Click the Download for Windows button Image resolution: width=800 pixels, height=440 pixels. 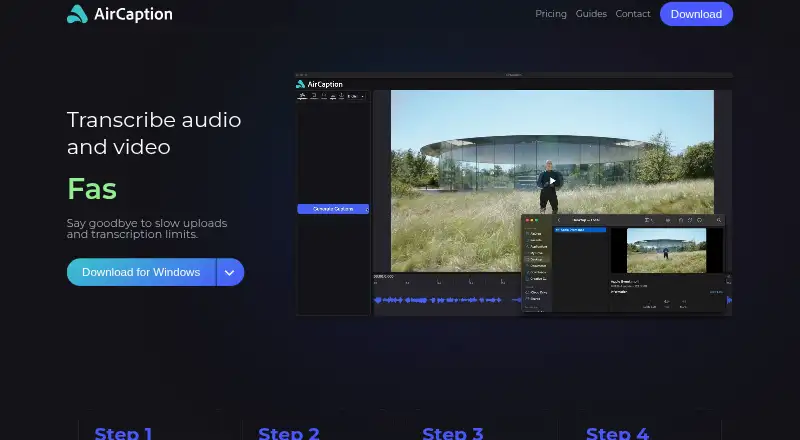141,272
